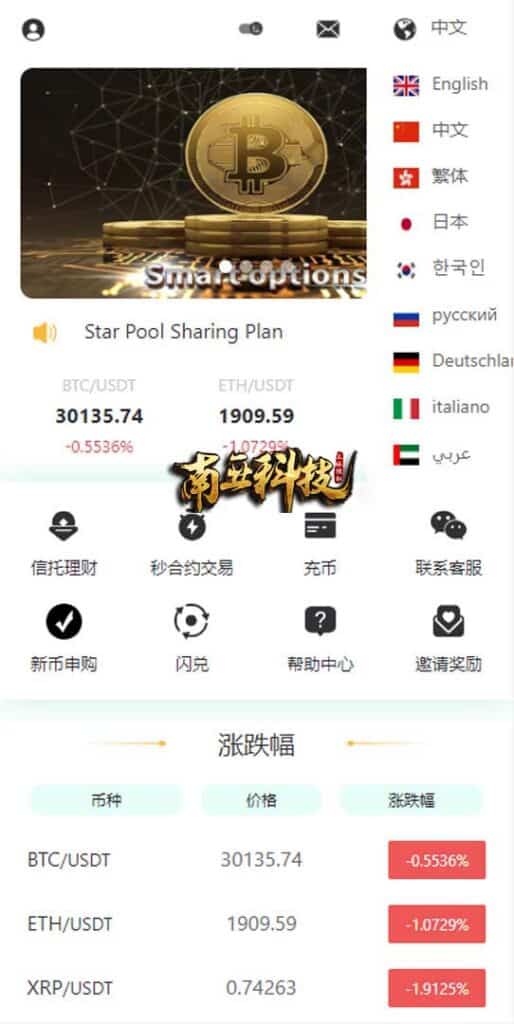
Task: Open the user profile icon
Action: pos(33,30)
